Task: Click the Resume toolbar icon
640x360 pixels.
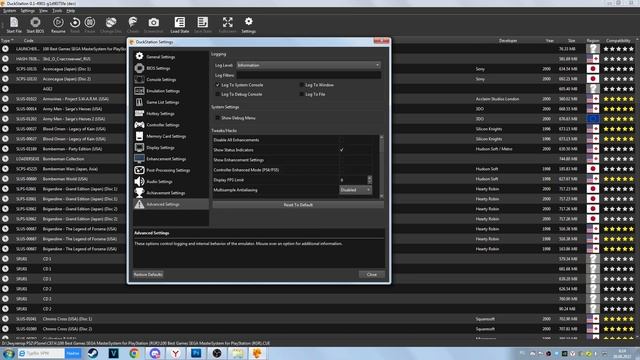Action: point(58,24)
